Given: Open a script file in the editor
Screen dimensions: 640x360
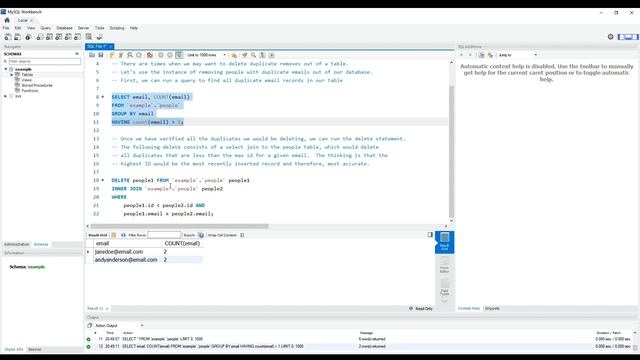Looking at the screenshot, I should (x=92, y=55).
